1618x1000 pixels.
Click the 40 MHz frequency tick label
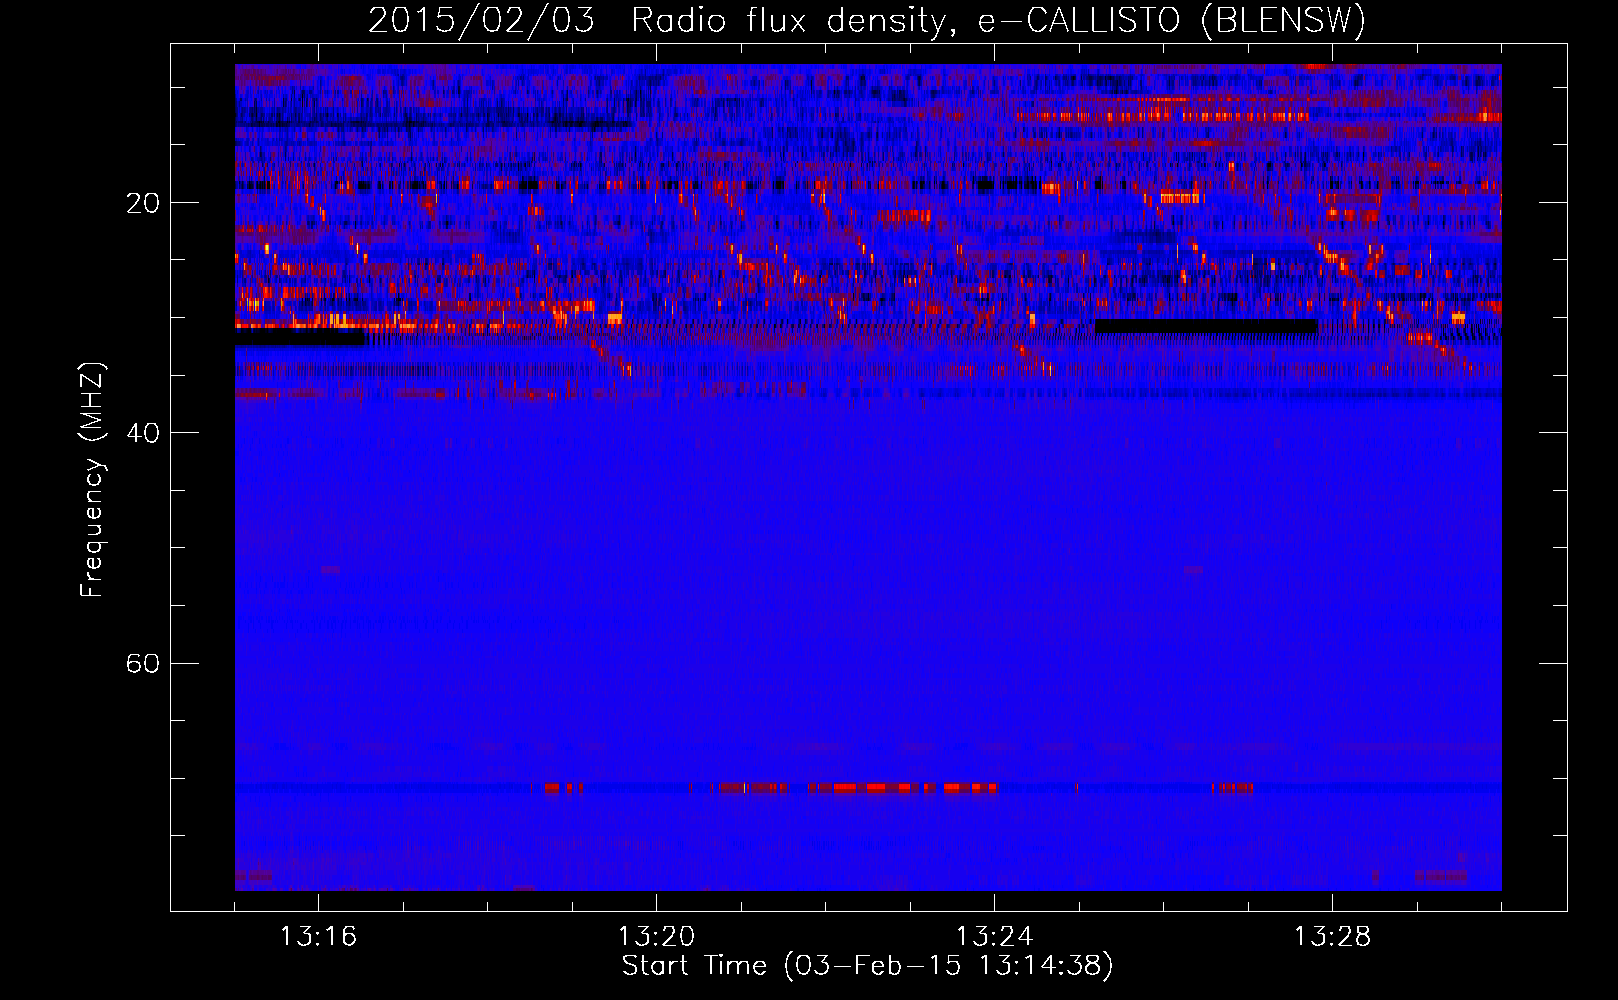(x=142, y=433)
